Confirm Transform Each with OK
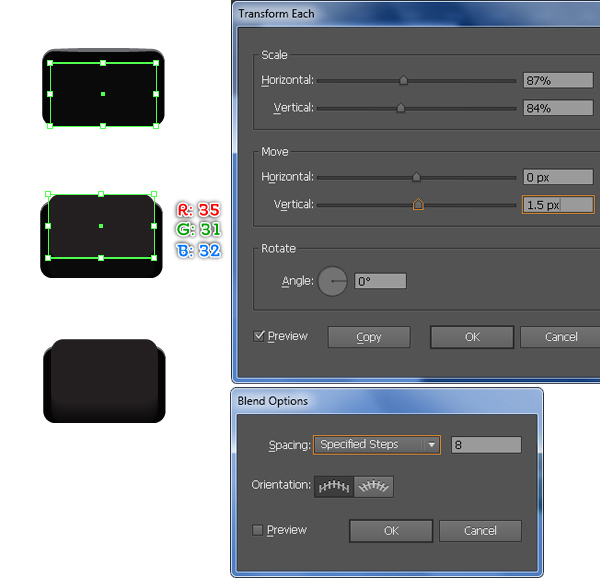This screenshot has width=600, height=580. pos(472,337)
